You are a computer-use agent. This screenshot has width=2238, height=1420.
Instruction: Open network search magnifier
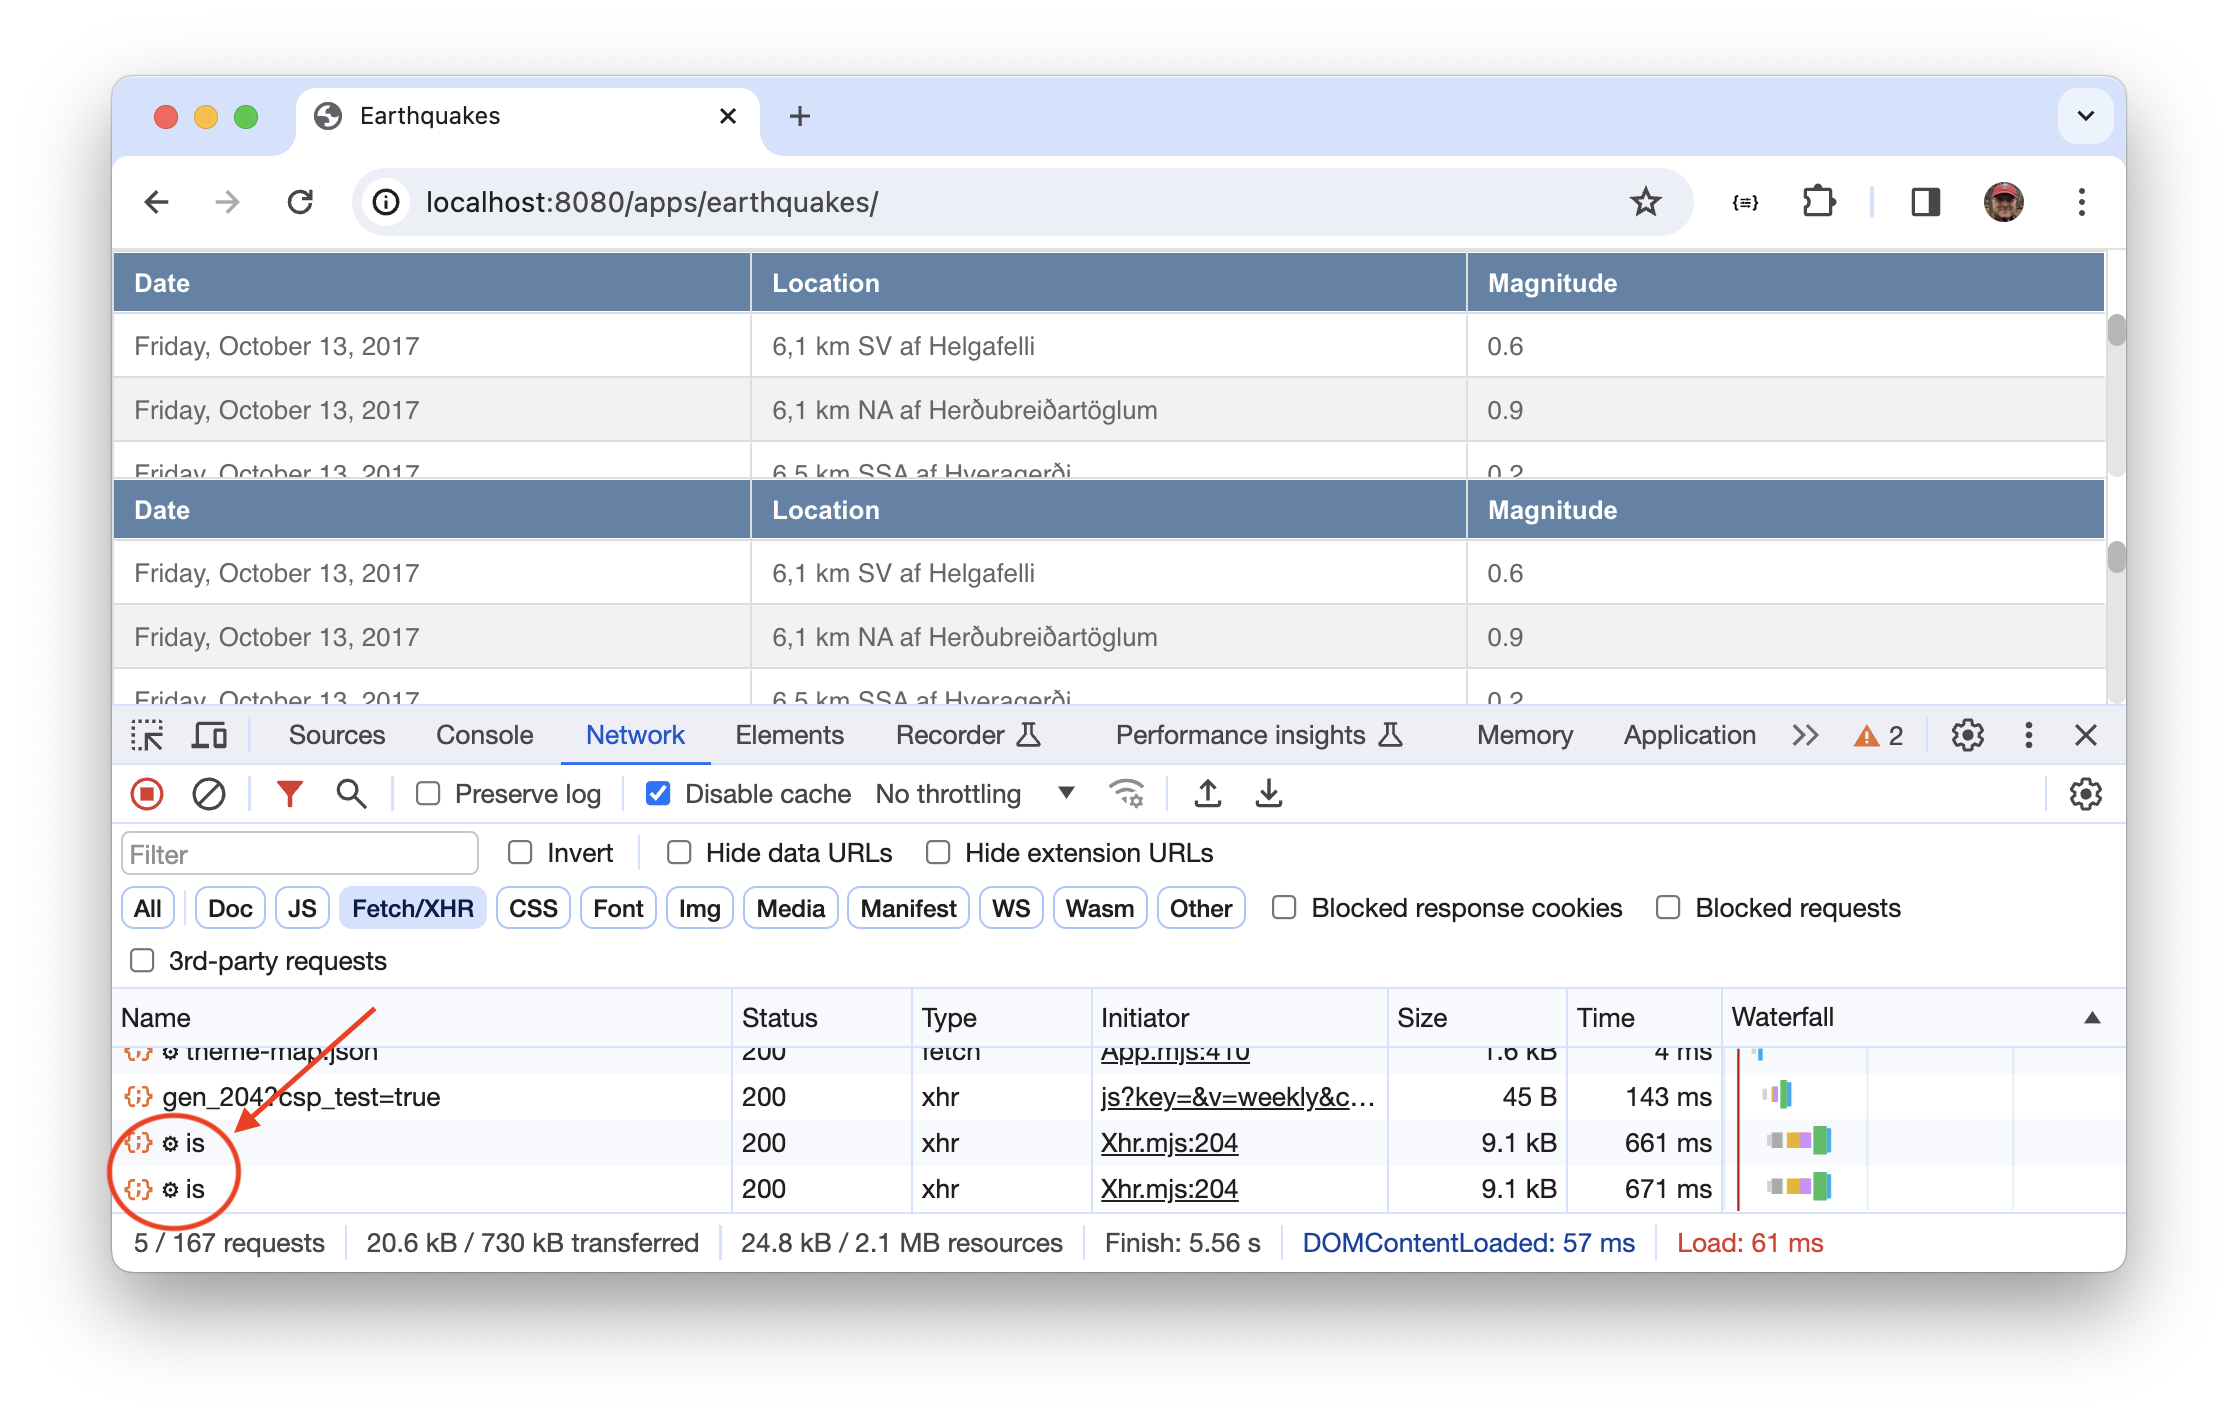coord(351,794)
